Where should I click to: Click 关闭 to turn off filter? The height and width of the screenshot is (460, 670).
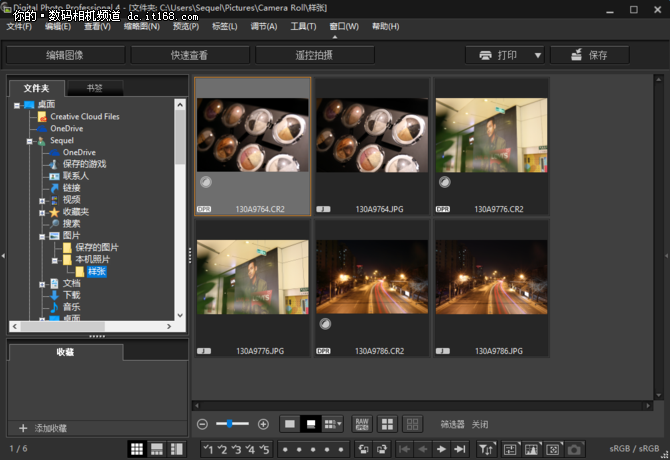pyautogui.click(x=480, y=424)
